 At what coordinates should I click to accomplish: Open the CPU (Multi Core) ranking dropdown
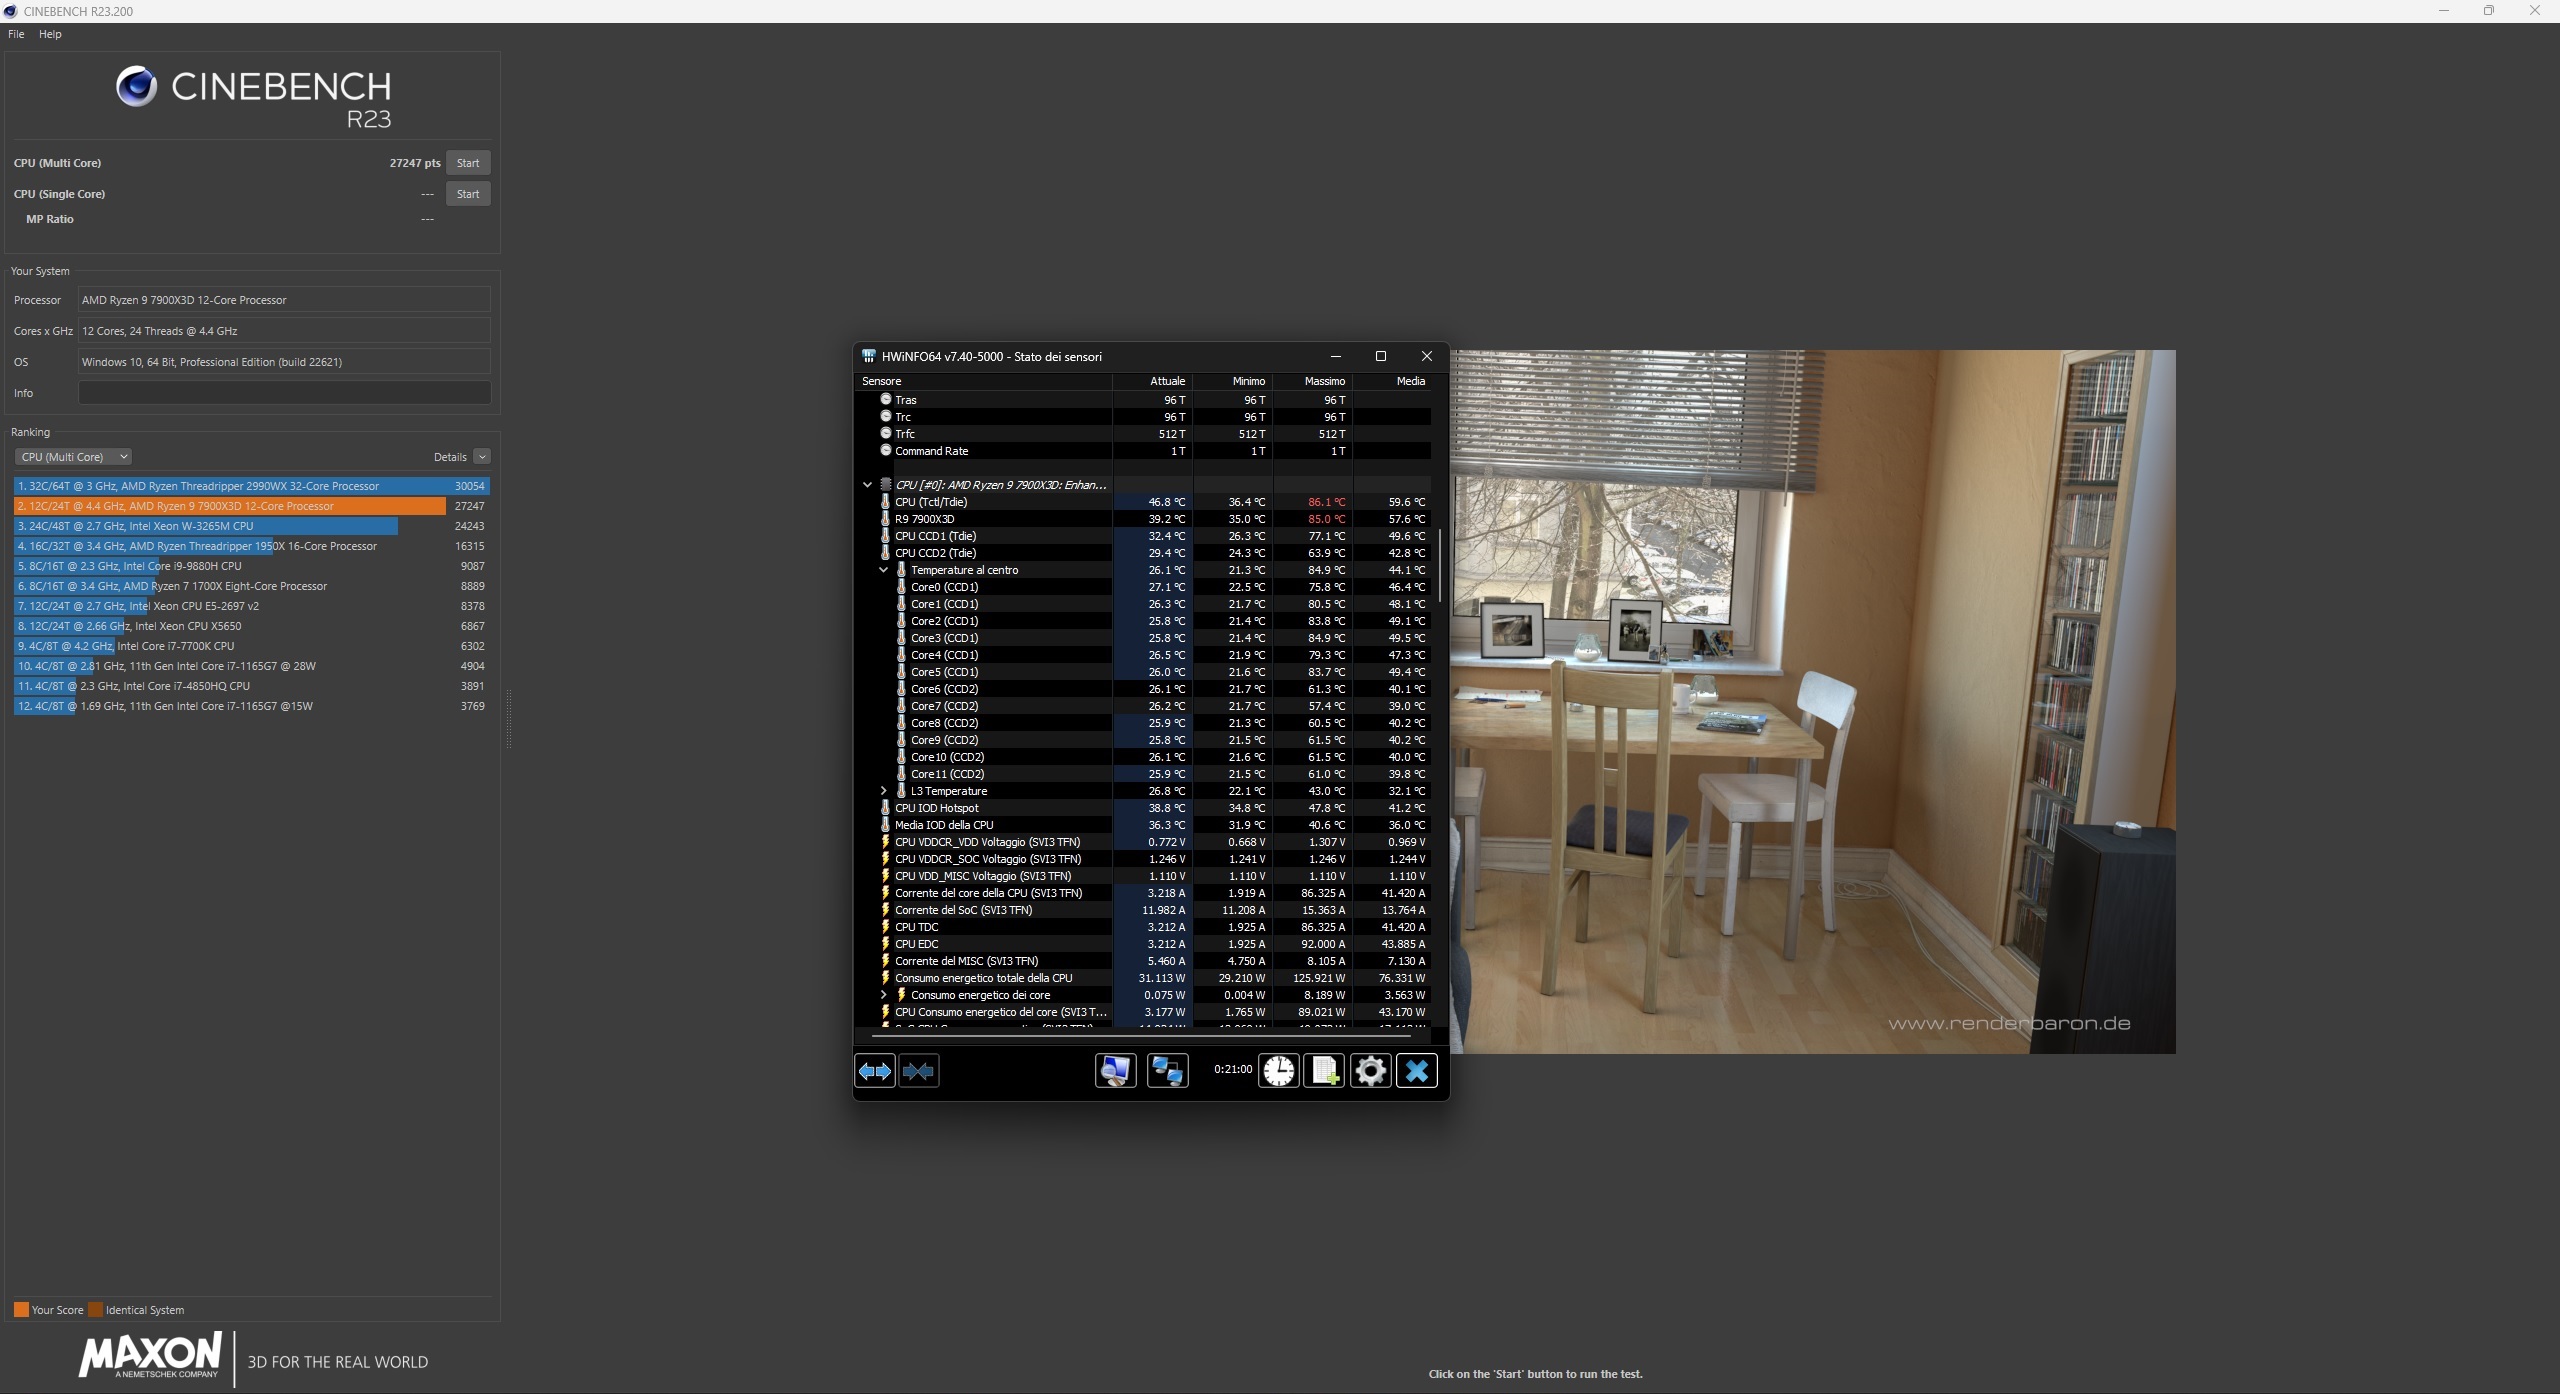[x=73, y=457]
